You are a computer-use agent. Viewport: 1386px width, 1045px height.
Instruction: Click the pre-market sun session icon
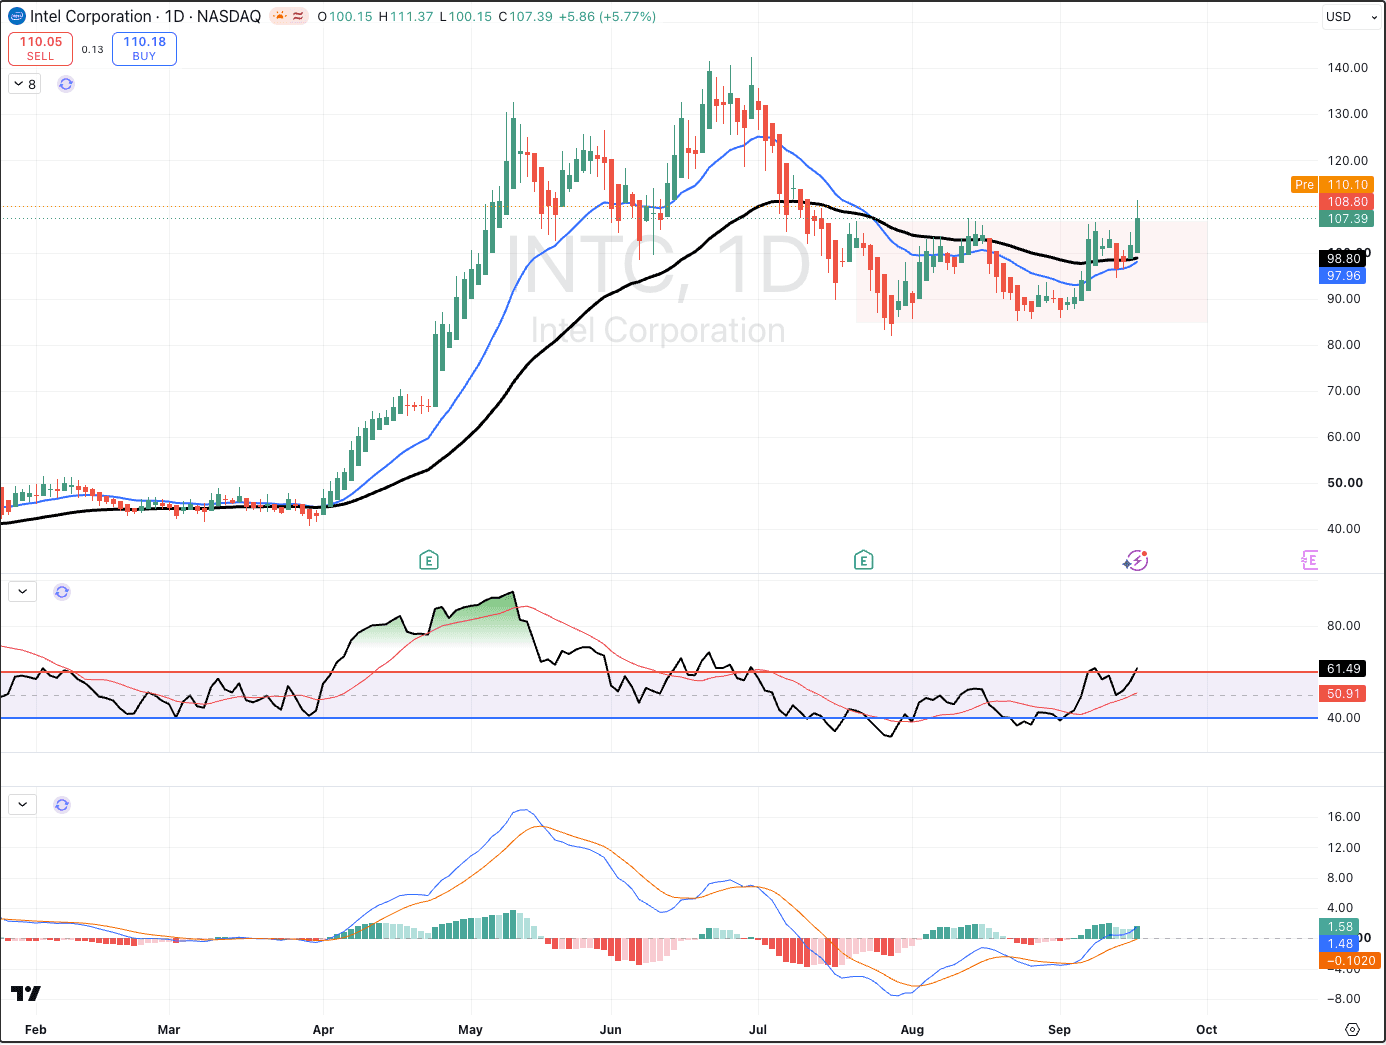(279, 16)
